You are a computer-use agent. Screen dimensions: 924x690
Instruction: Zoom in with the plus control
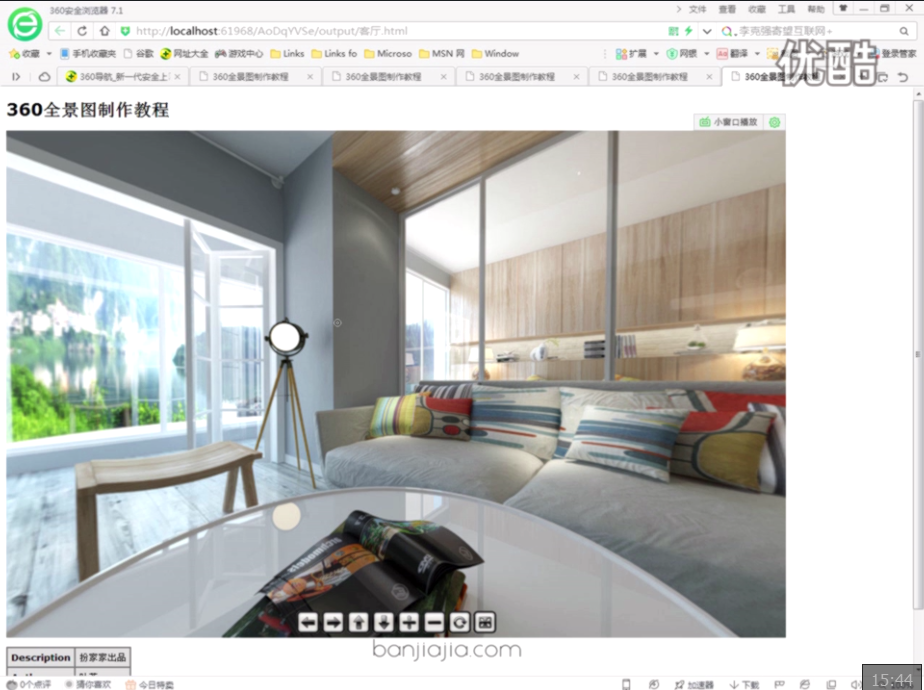click(x=409, y=622)
